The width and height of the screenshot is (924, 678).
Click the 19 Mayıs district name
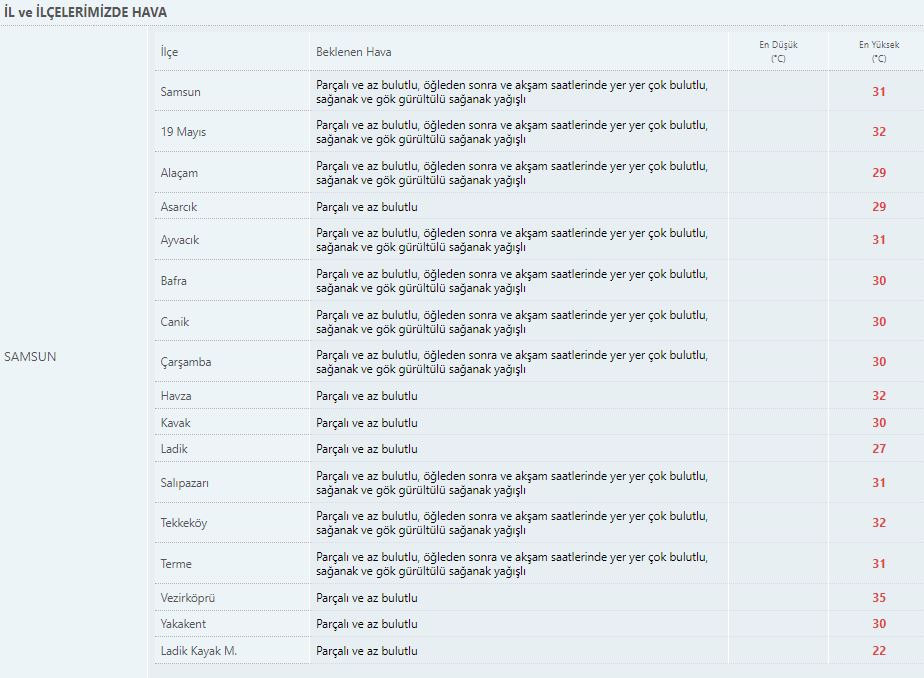(183, 132)
